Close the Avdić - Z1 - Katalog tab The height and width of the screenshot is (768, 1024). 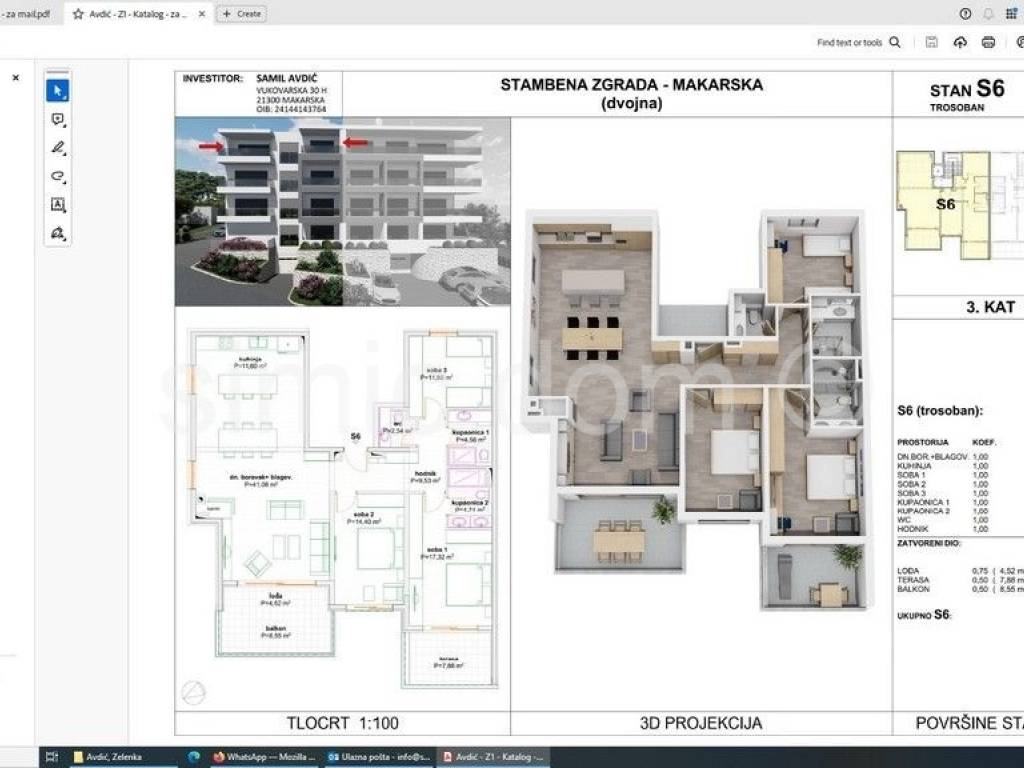click(203, 14)
